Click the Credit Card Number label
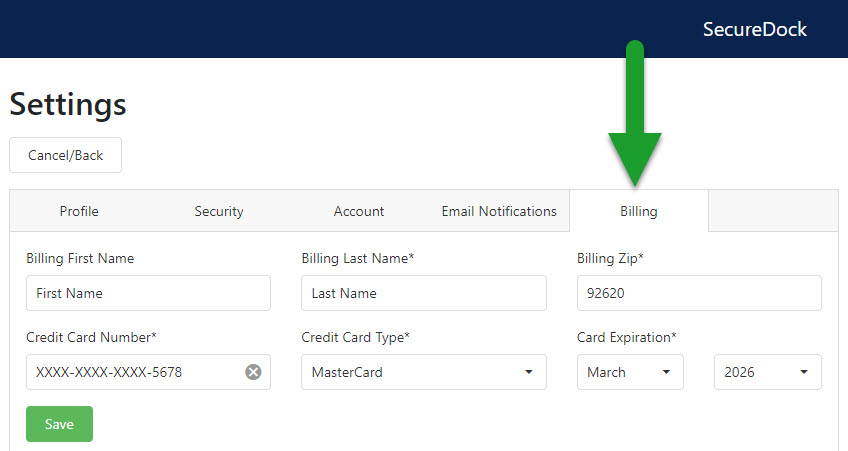Image resolution: width=848 pixels, height=451 pixels. click(91, 337)
